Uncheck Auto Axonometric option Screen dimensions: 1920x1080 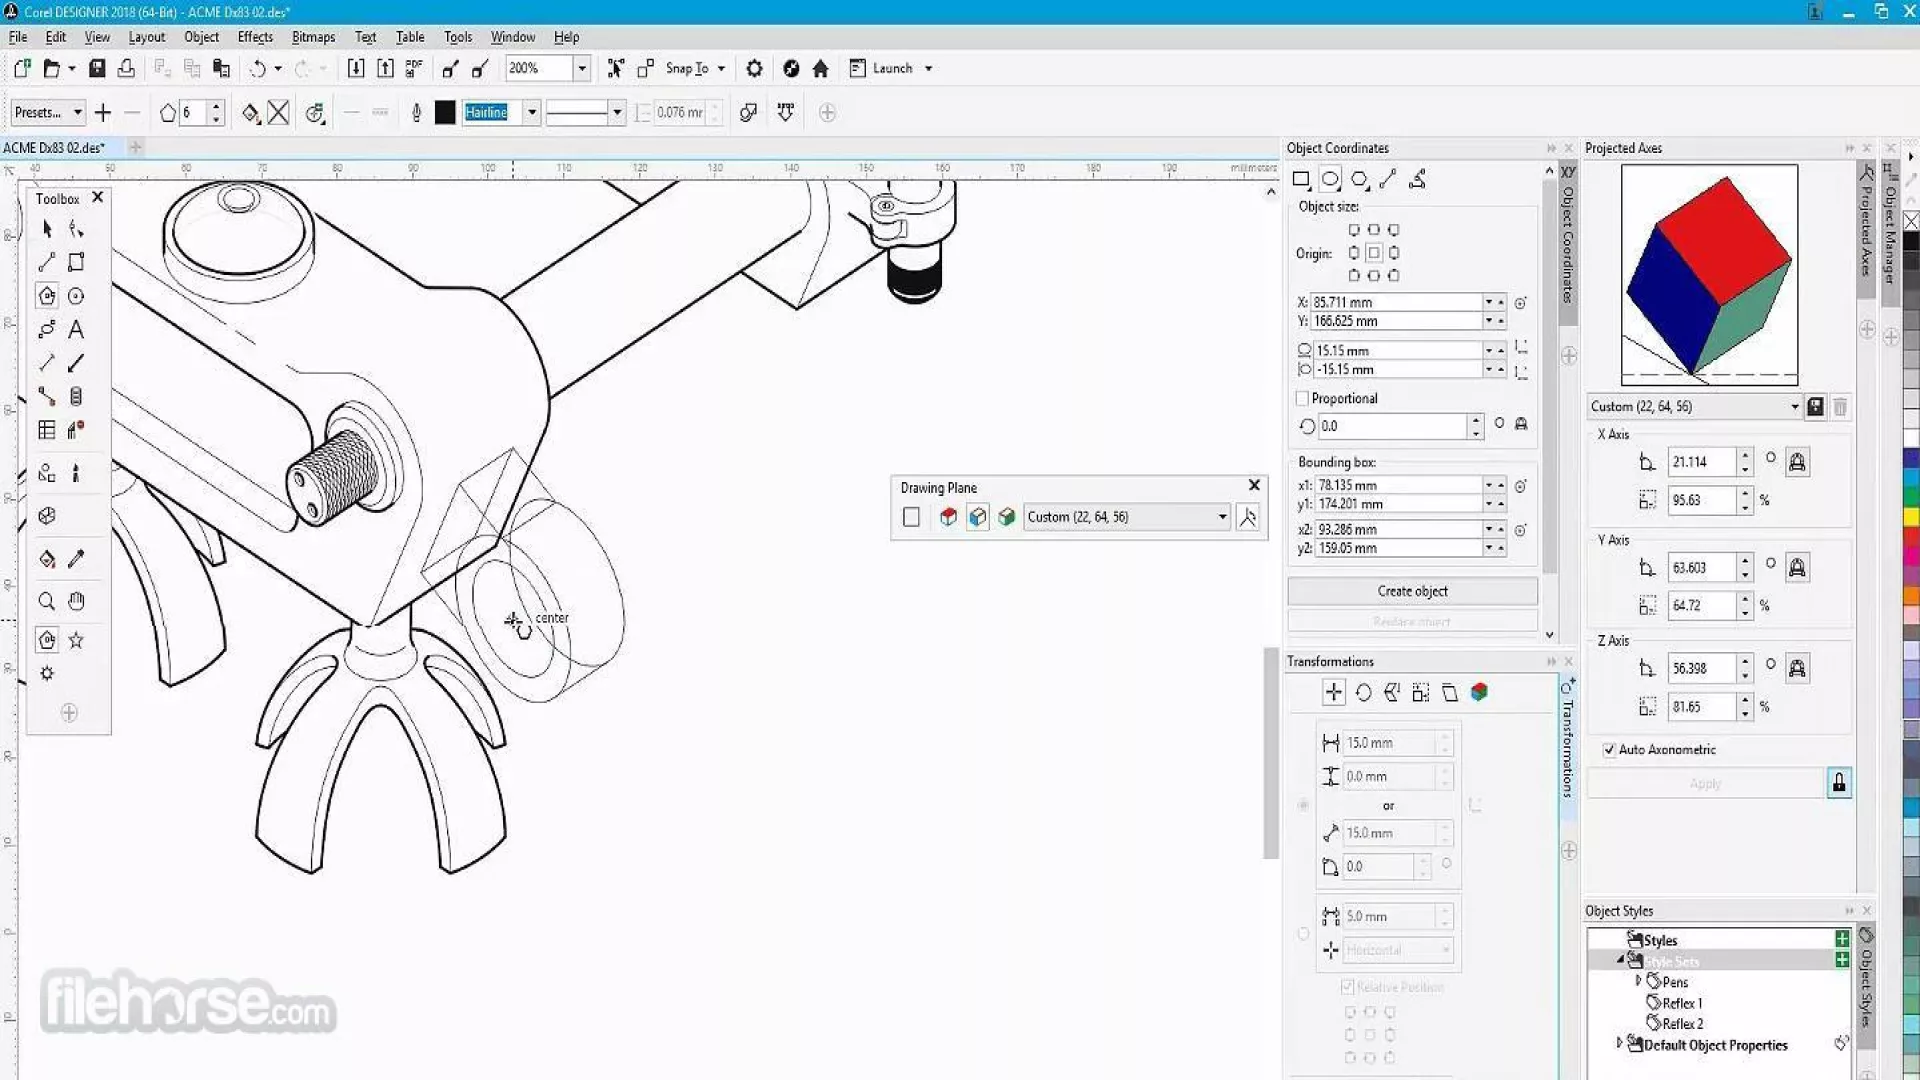tap(1609, 750)
